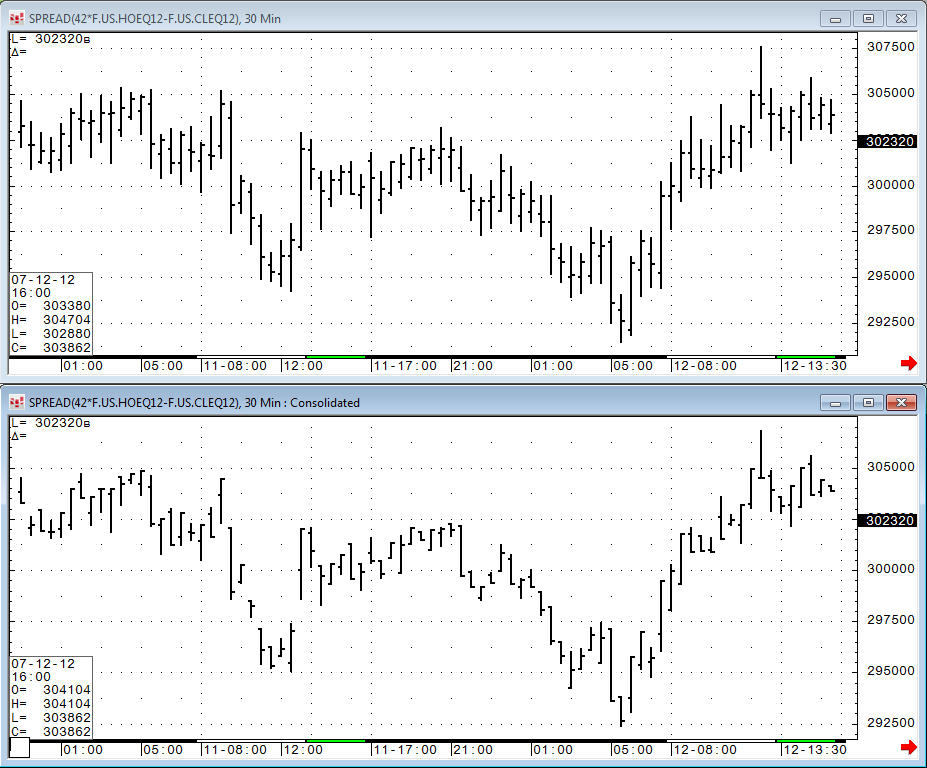Image resolution: width=927 pixels, height=768 pixels.
Task: Click the 292500 price scale label in Consolidated chart
Action: 890,722
